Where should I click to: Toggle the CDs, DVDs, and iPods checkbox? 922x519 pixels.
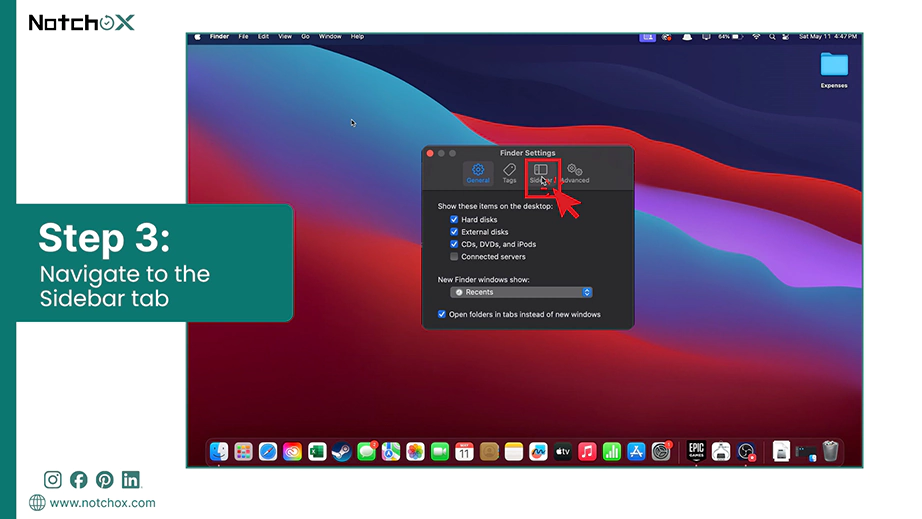454,244
